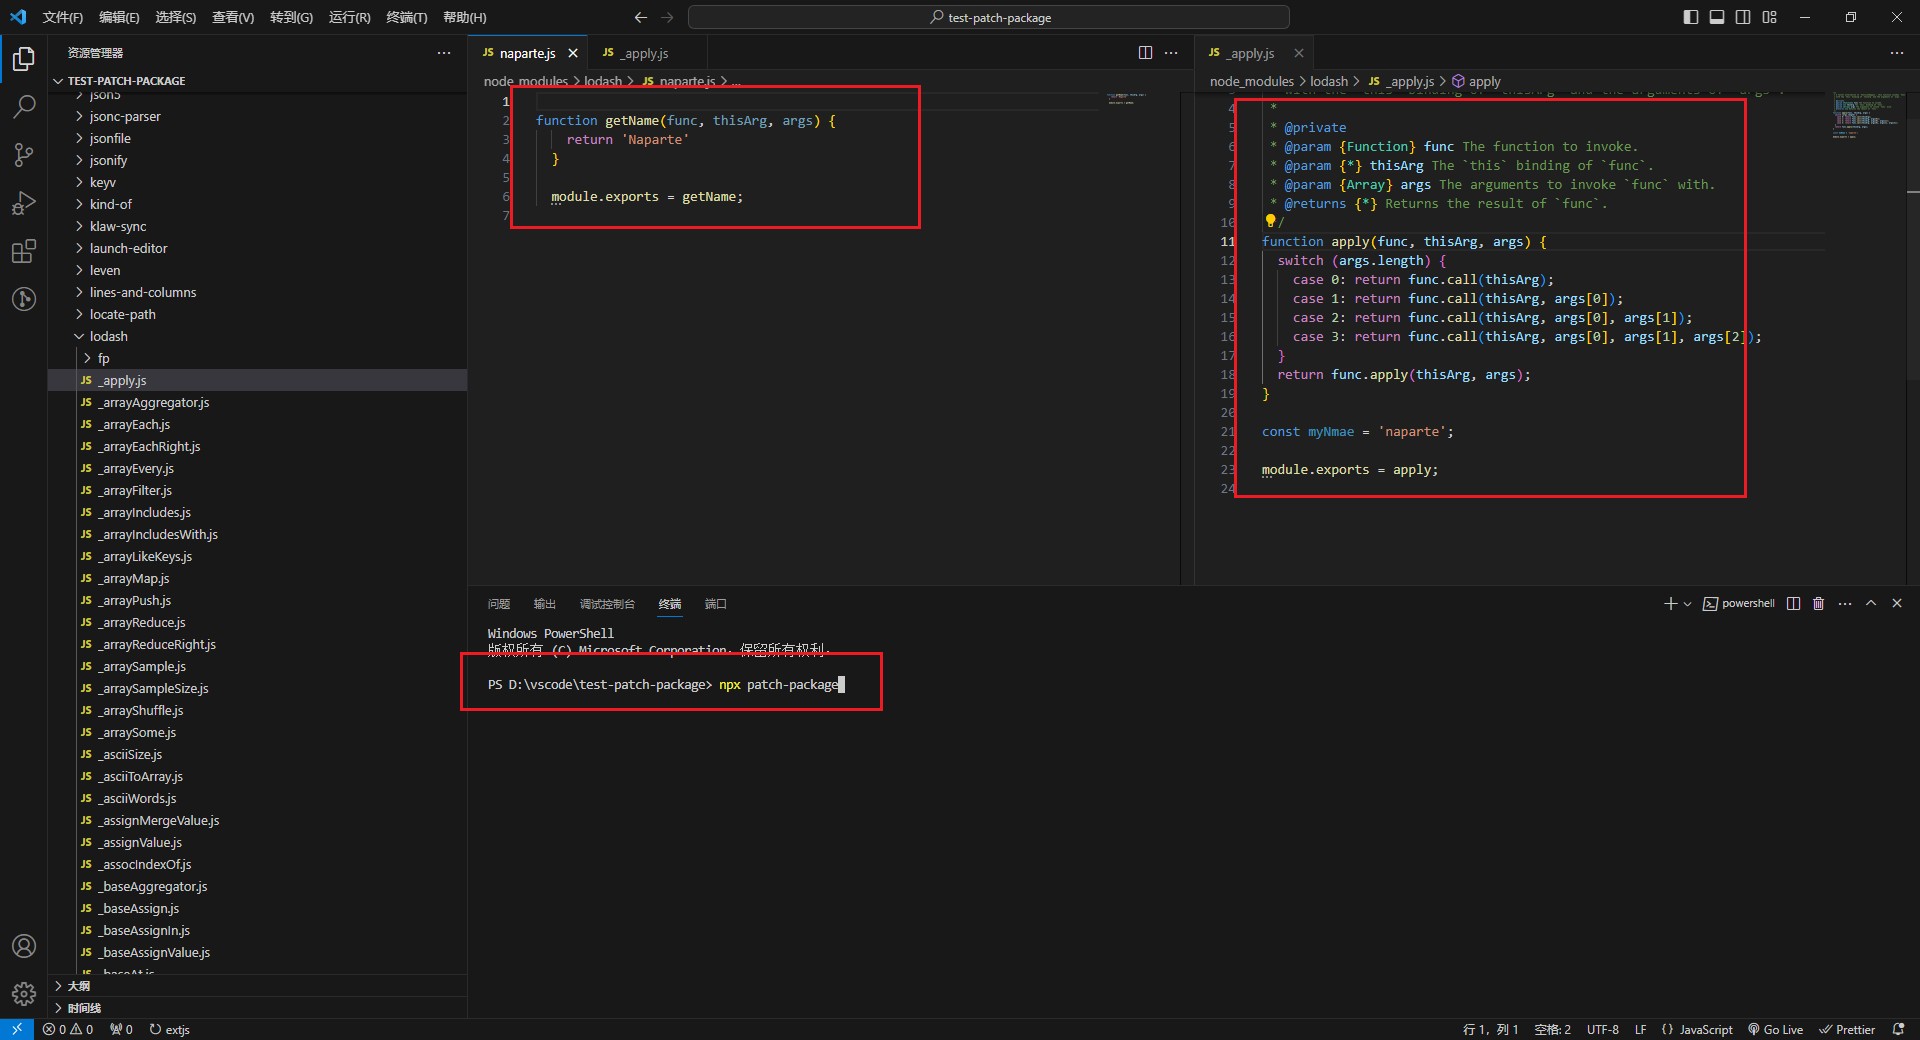This screenshot has height=1040, width=1920.
Task: Expand the locate-path folder
Action: 122,315
